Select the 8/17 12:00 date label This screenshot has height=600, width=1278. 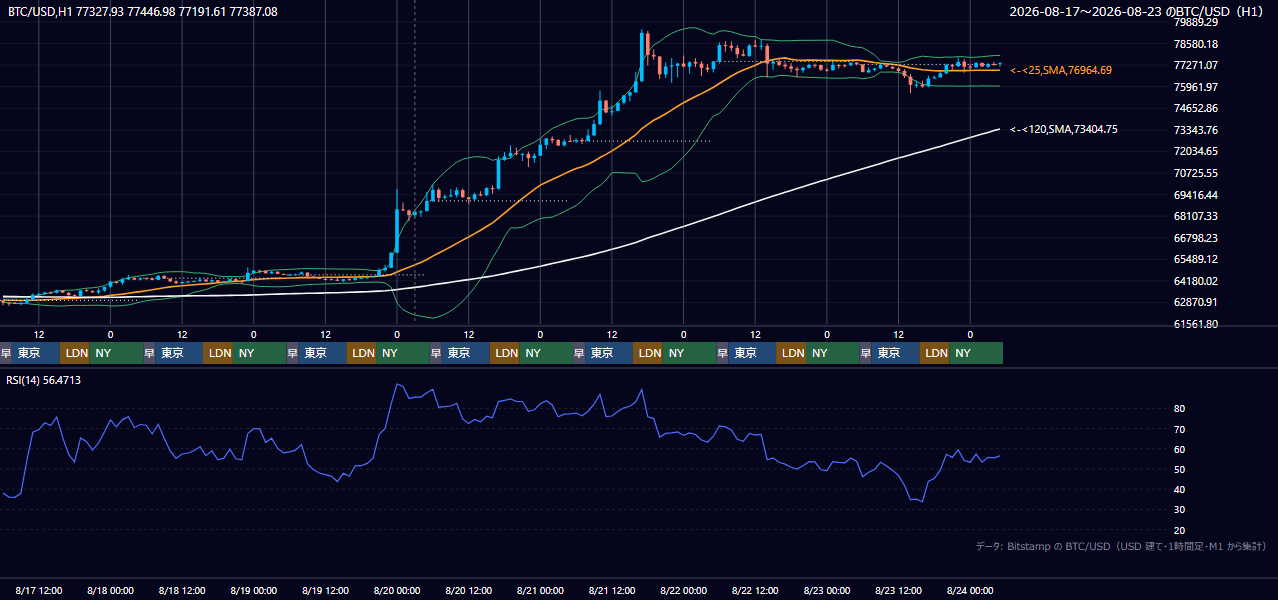coord(39,590)
